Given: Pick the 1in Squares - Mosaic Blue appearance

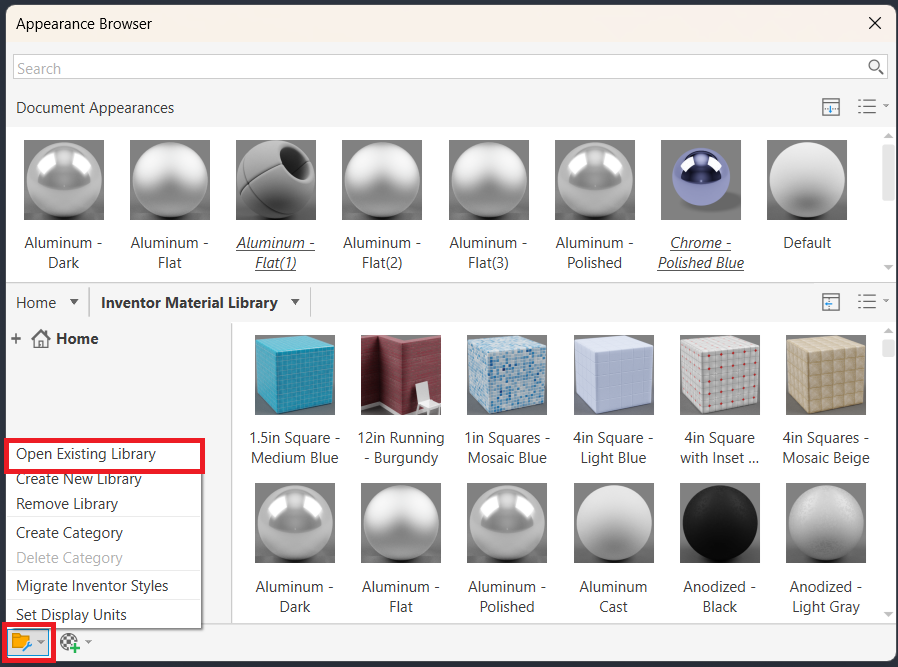Looking at the screenshot, I should click(x=507, y=400).
